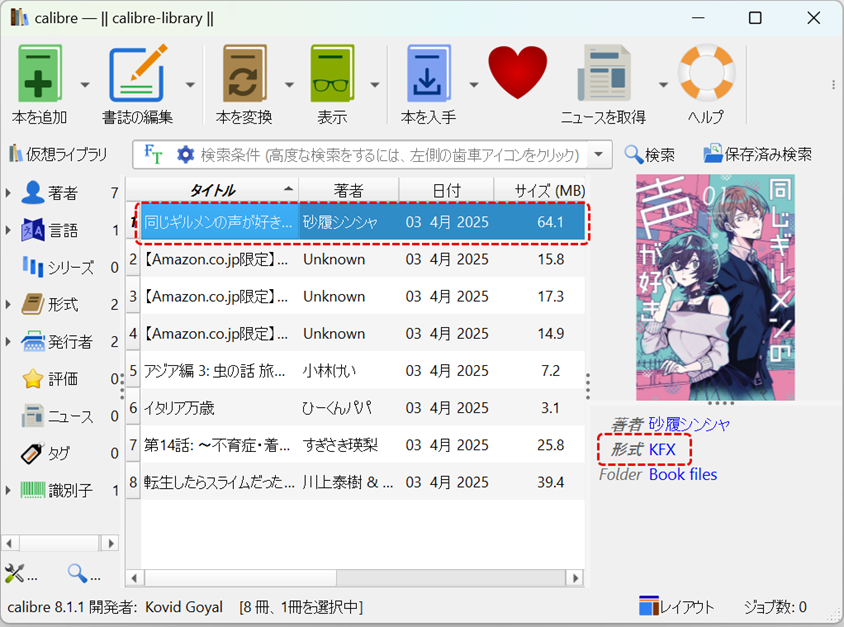This screenshot has height=627, width=844.
Task: Click tag browser scrollbar right arrow
Action: click(110, 543)
